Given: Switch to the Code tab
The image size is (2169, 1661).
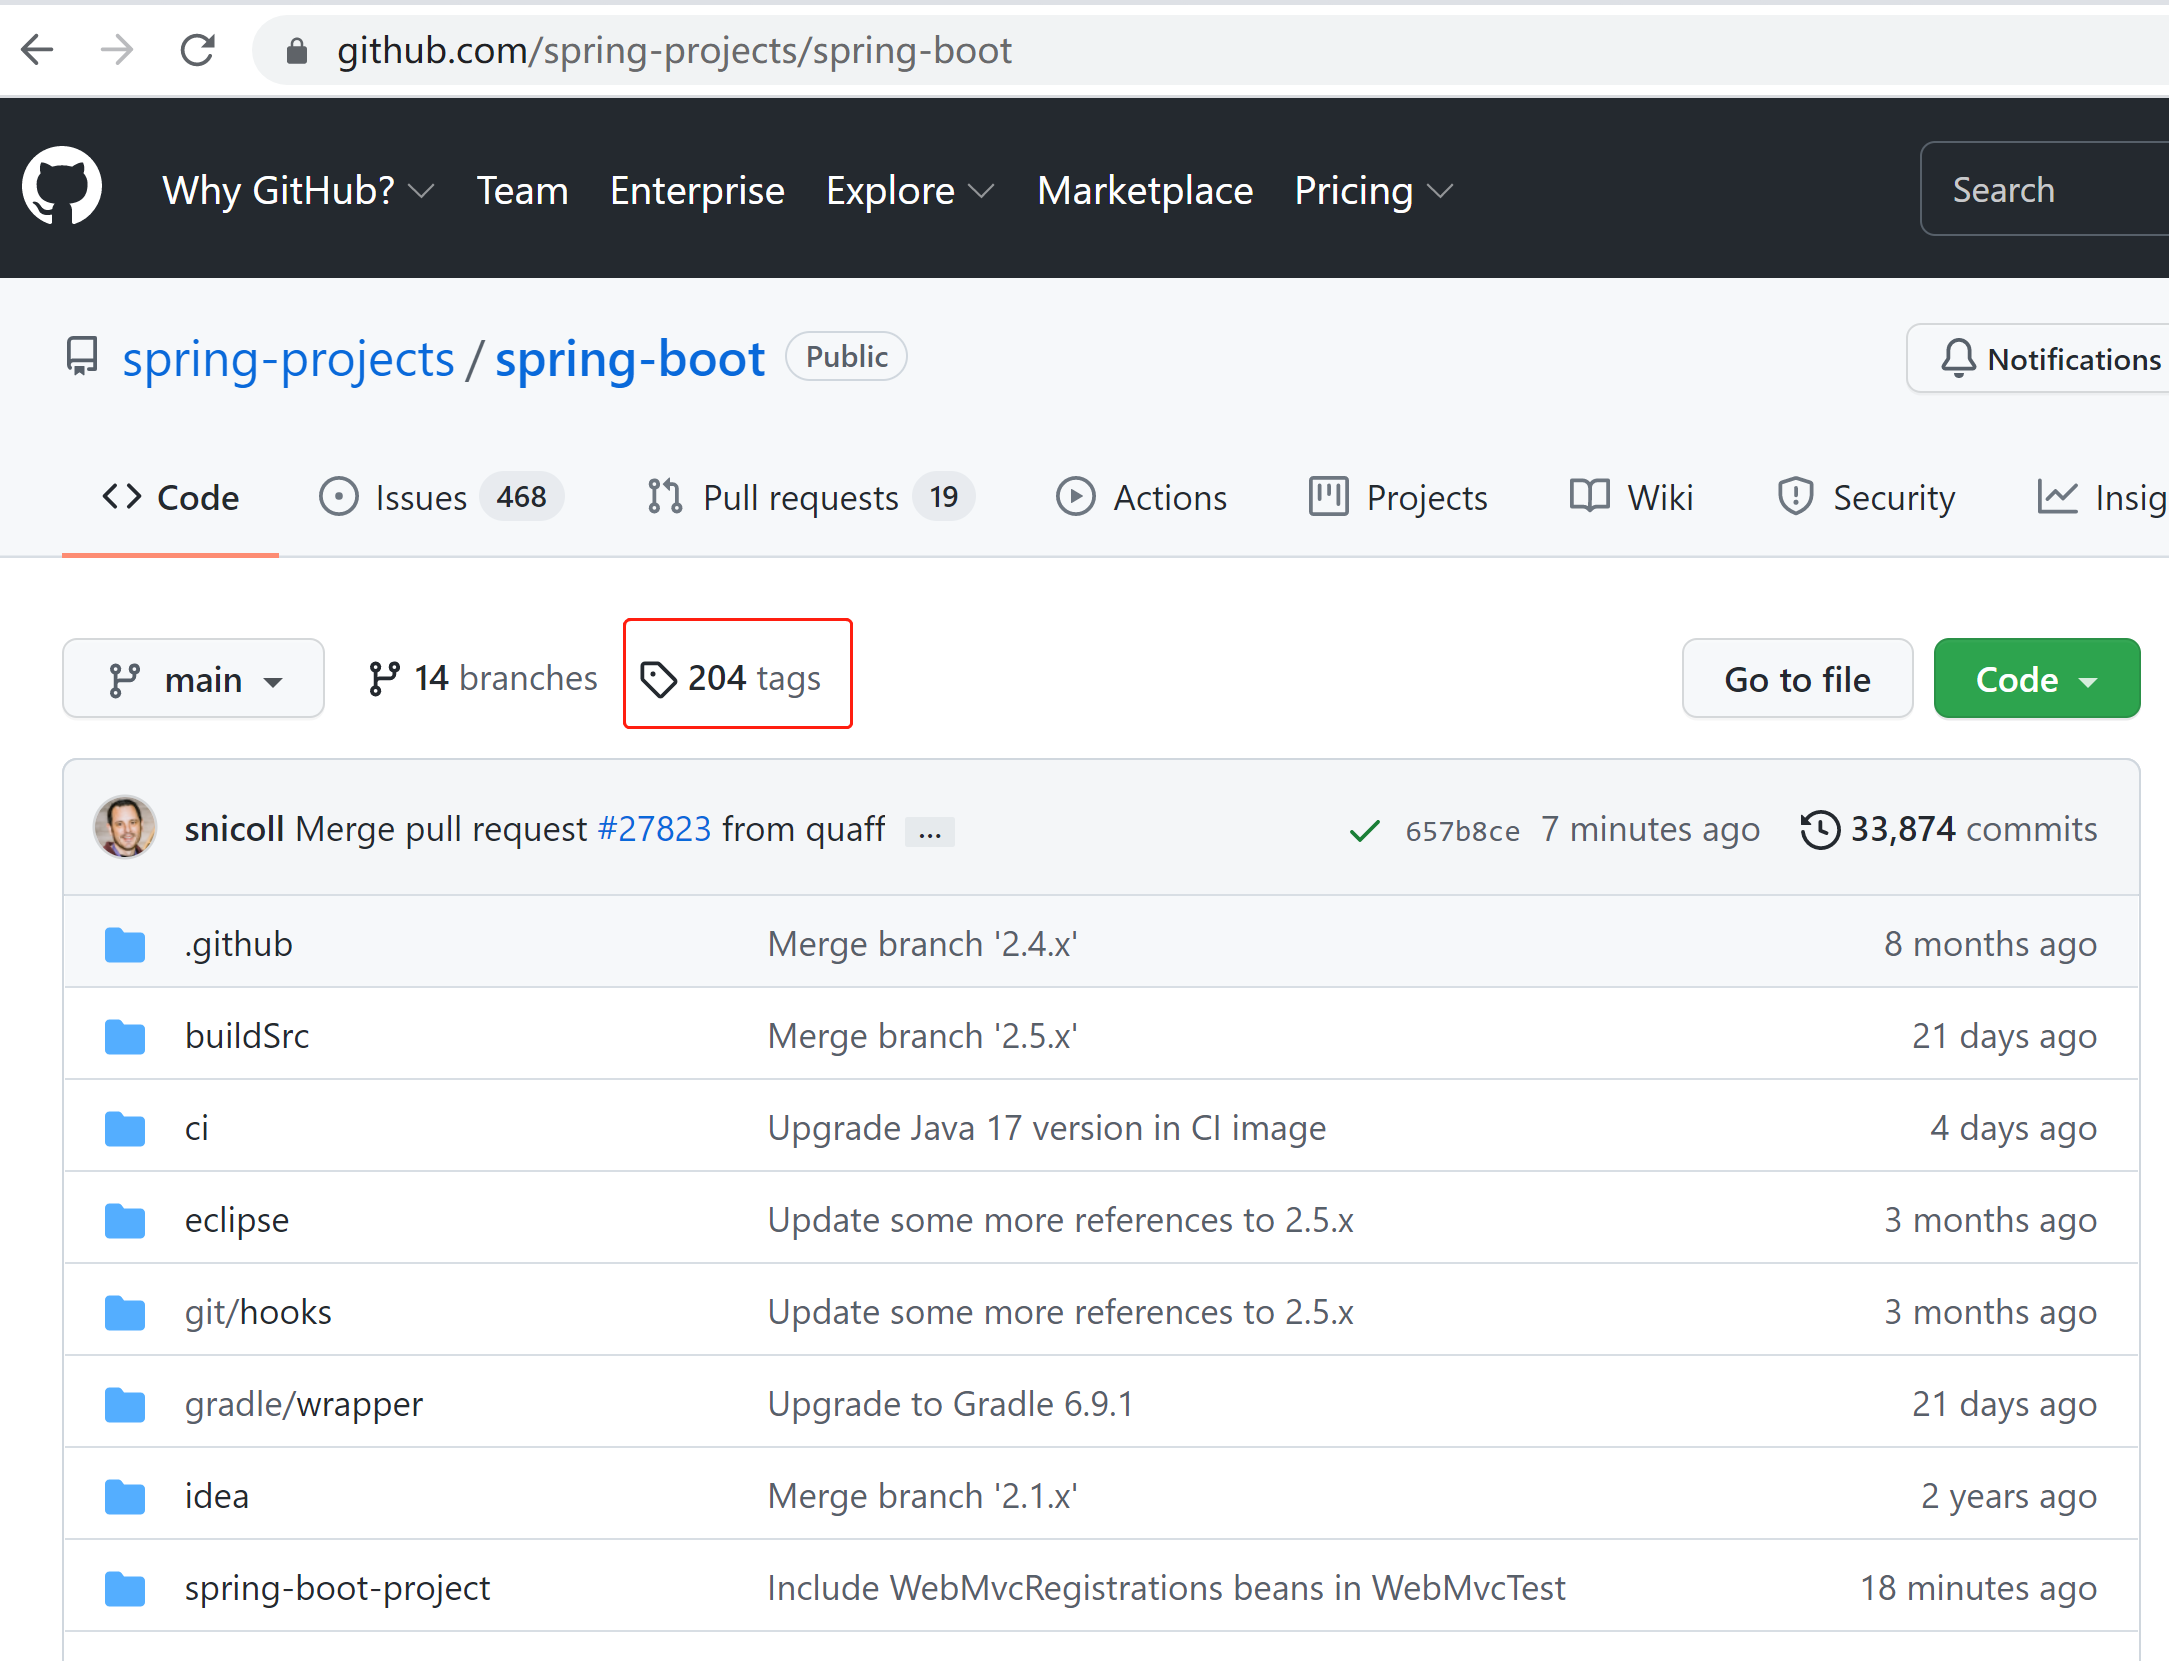Looking at the screenshot, I should [x=170, y=497].
